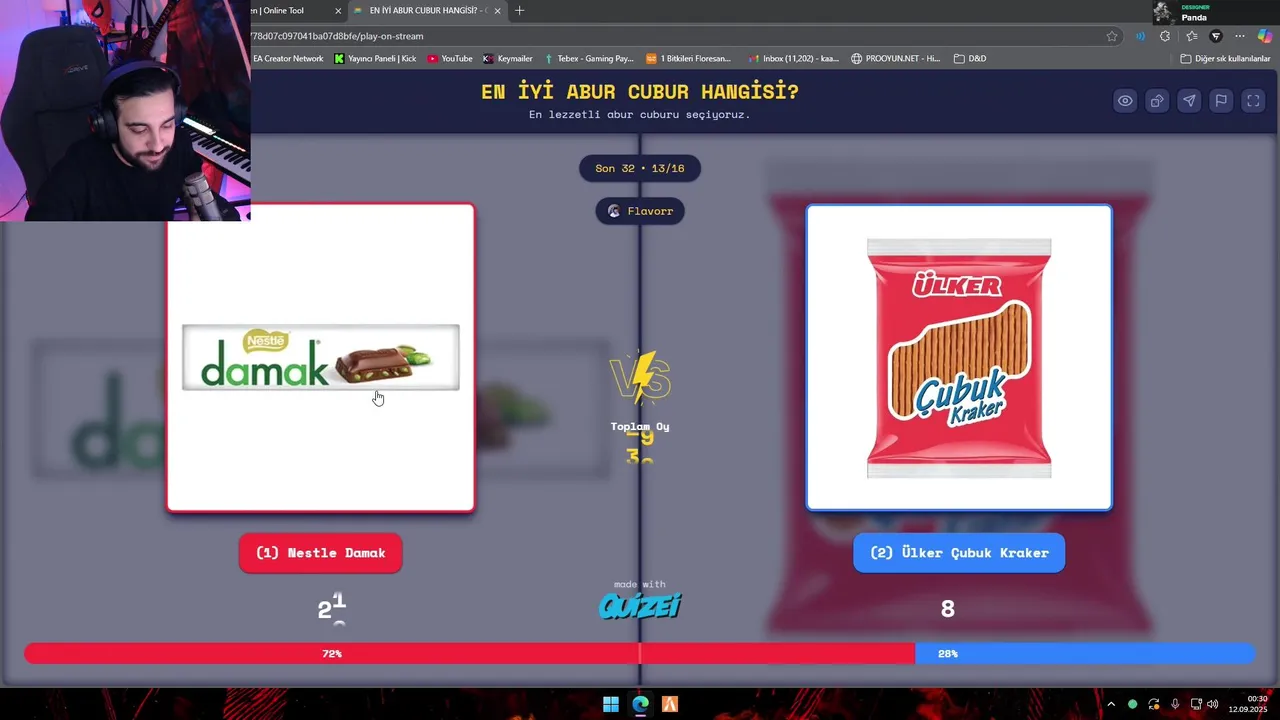Select the Ülker Çubuk Kraker image card
The image size is (1280, 720).
(x=959, y=358)
